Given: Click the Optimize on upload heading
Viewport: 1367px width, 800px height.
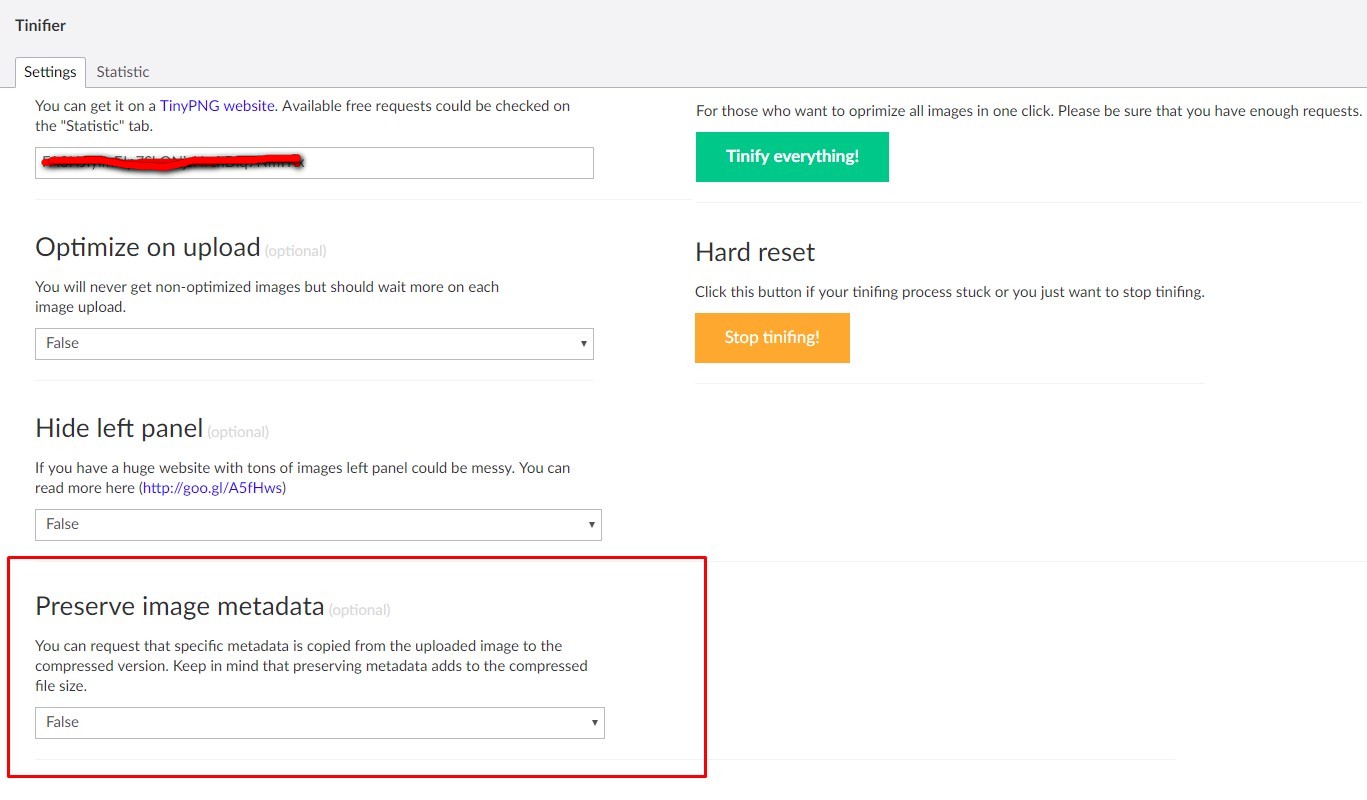Looking at the screenshot, I should tap(148, 247).
